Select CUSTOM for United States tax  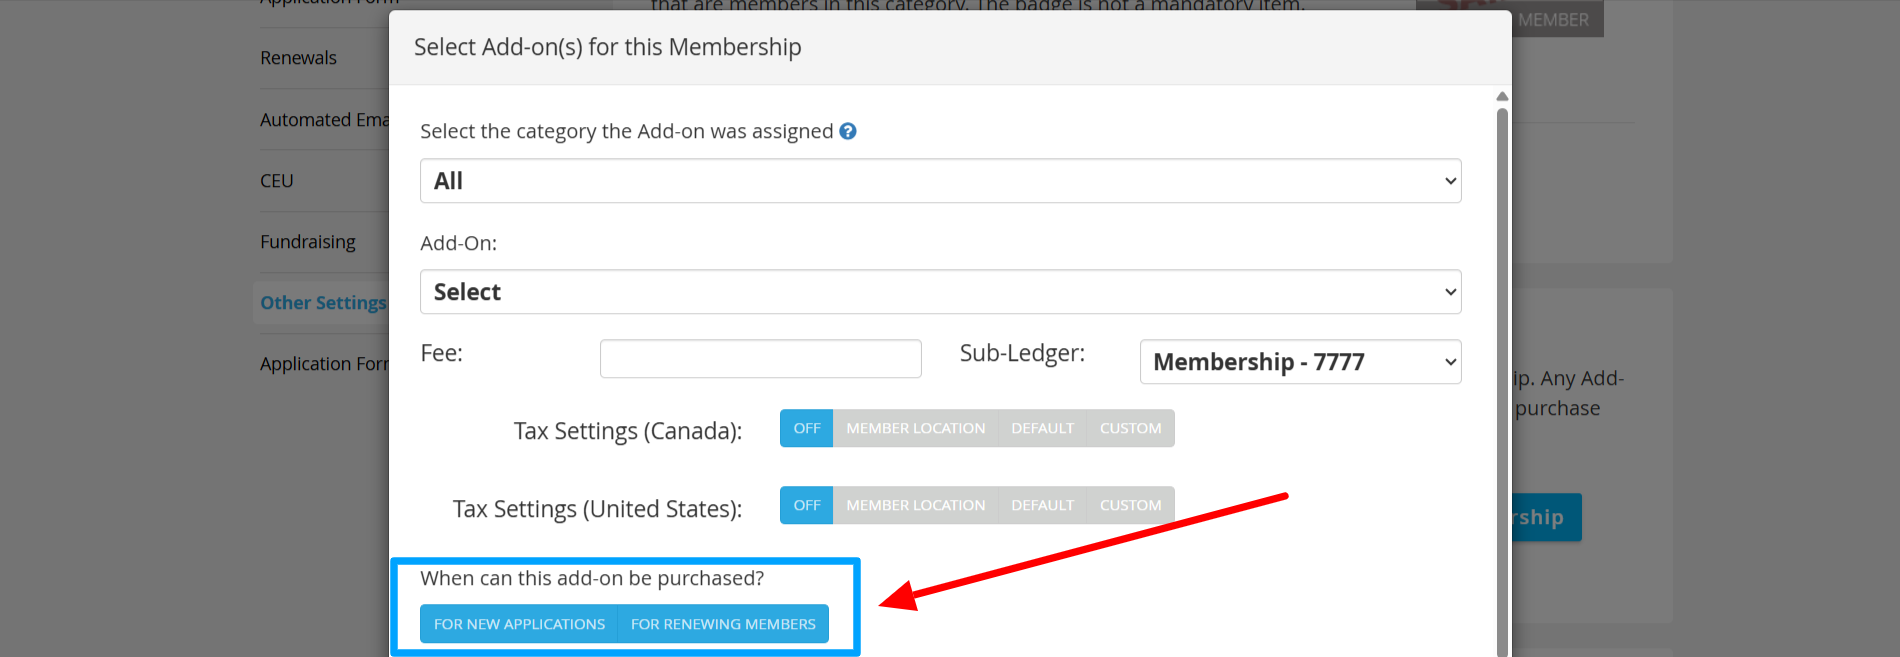point(1130,505)
